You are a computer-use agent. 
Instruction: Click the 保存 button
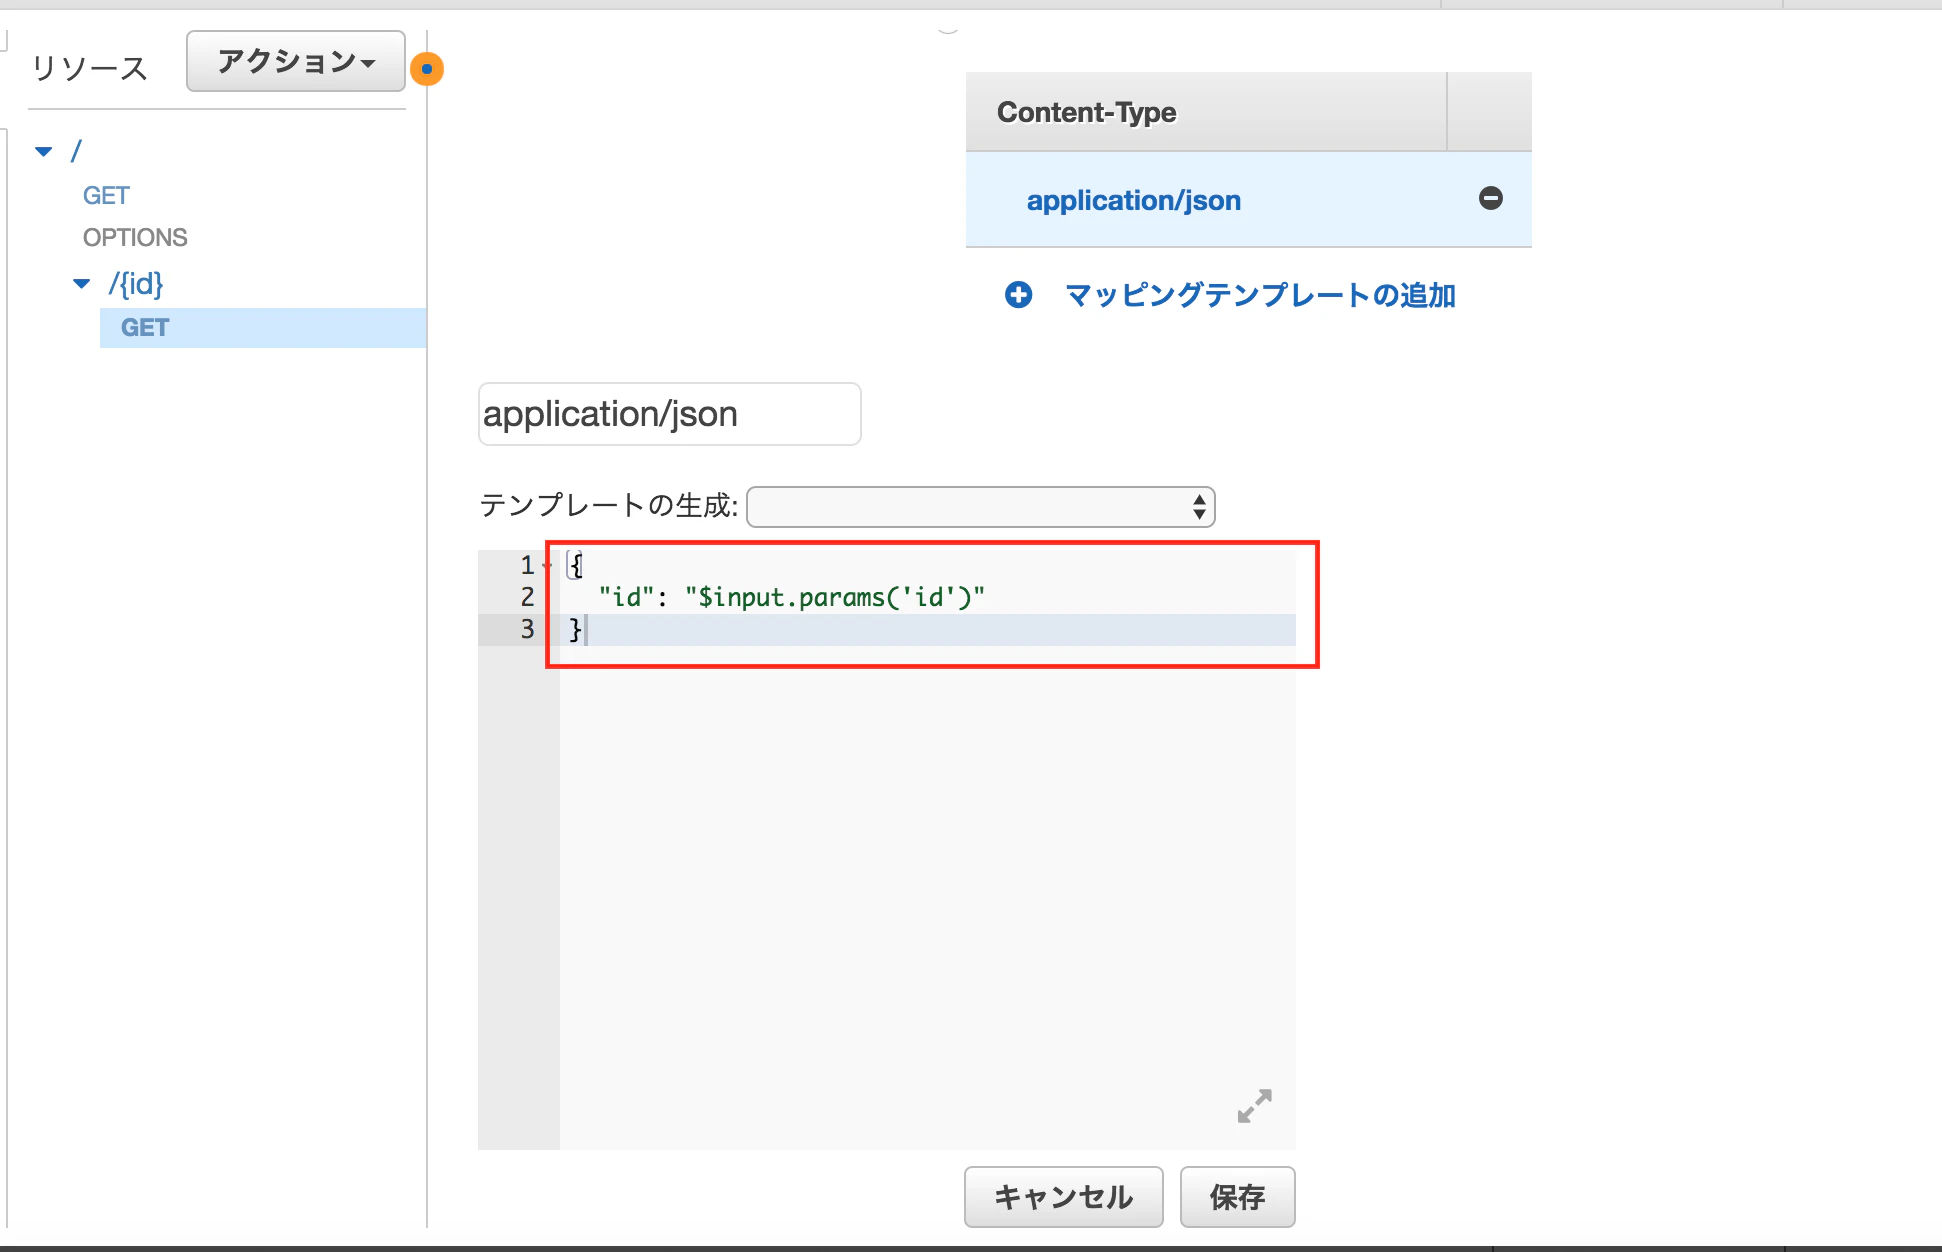1237,1197
